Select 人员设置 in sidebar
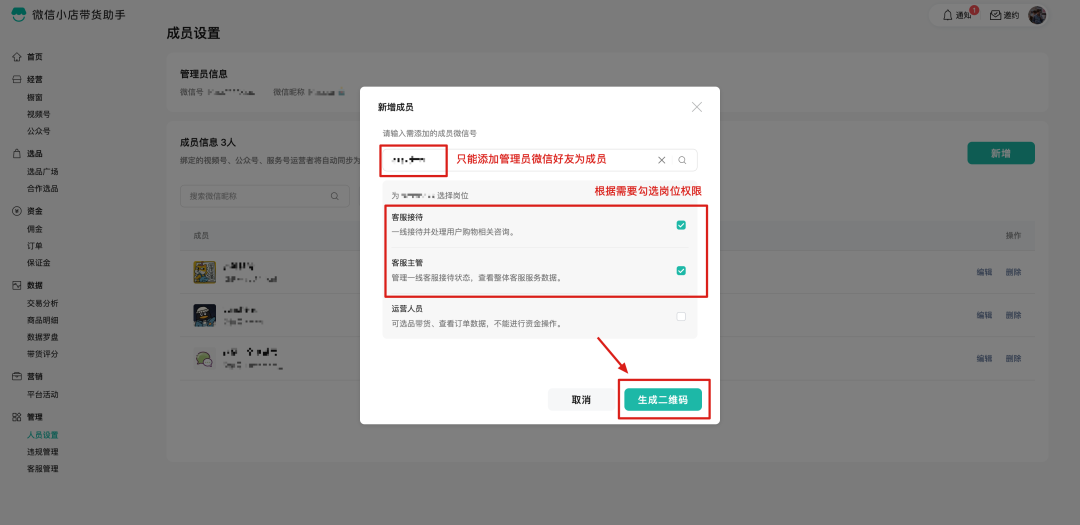1080x525 pixels. pyautogui.click(x=43, y=435)
